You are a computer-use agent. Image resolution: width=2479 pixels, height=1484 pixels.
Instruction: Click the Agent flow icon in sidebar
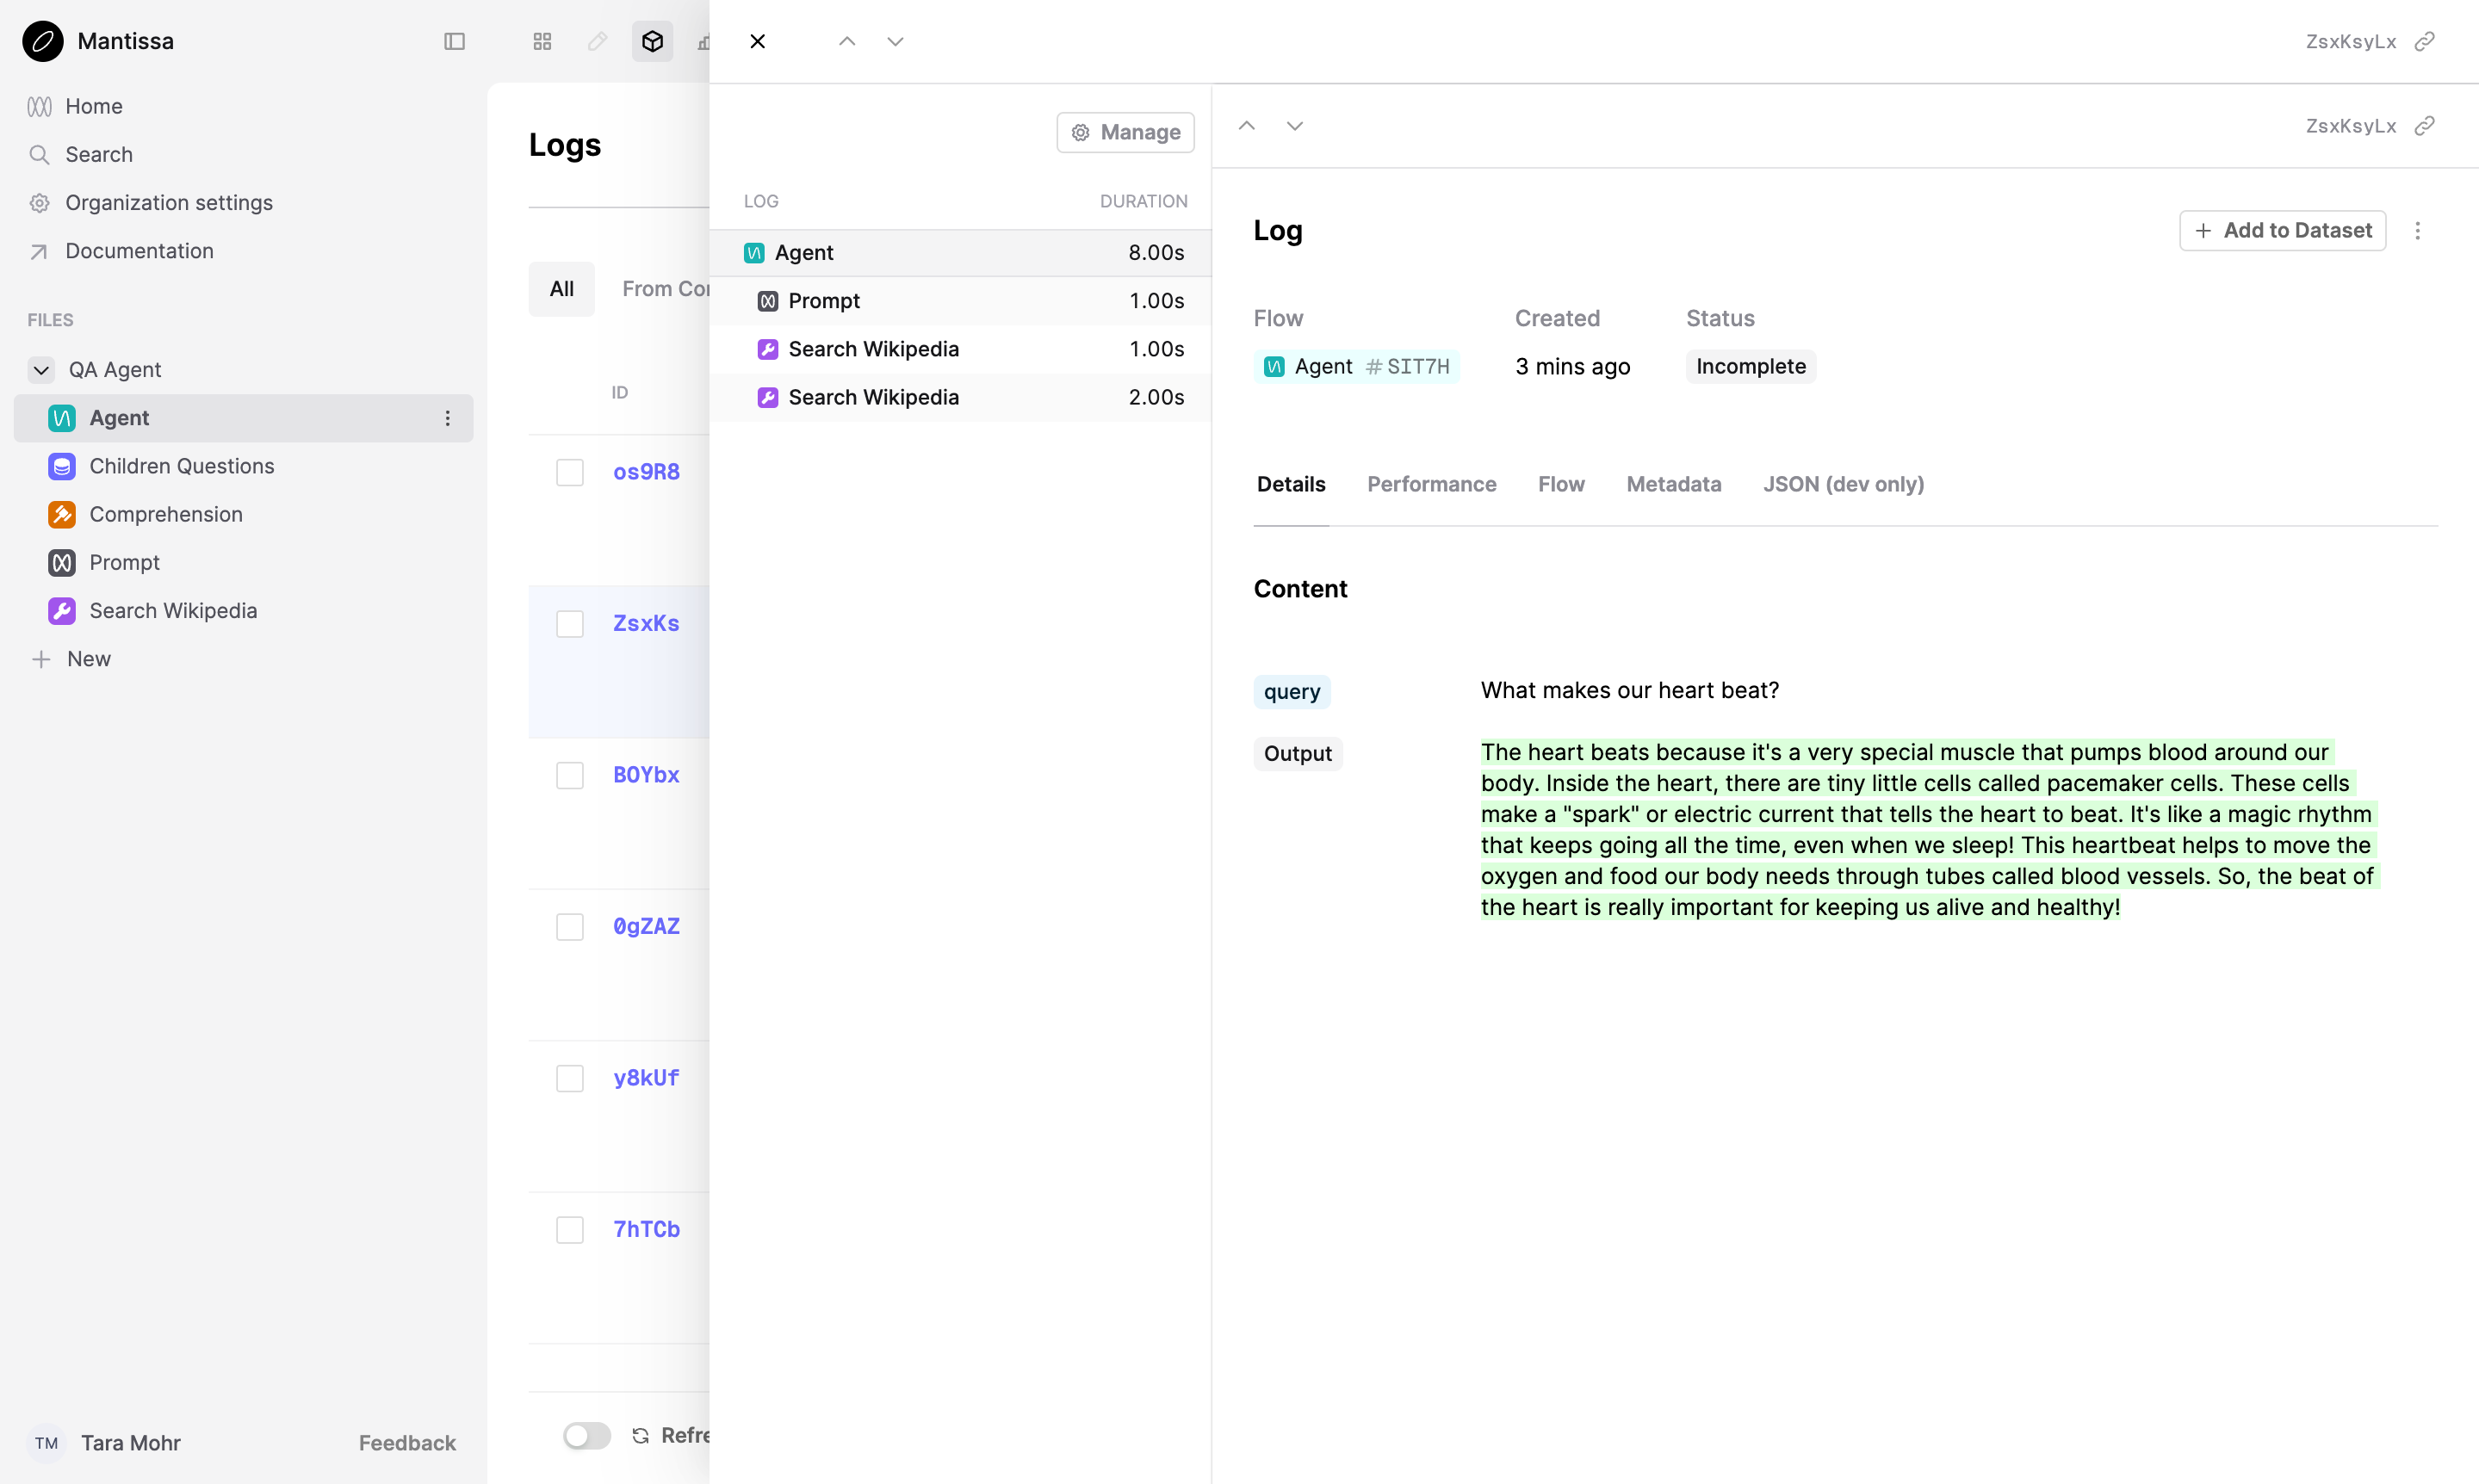click(62, 418)
